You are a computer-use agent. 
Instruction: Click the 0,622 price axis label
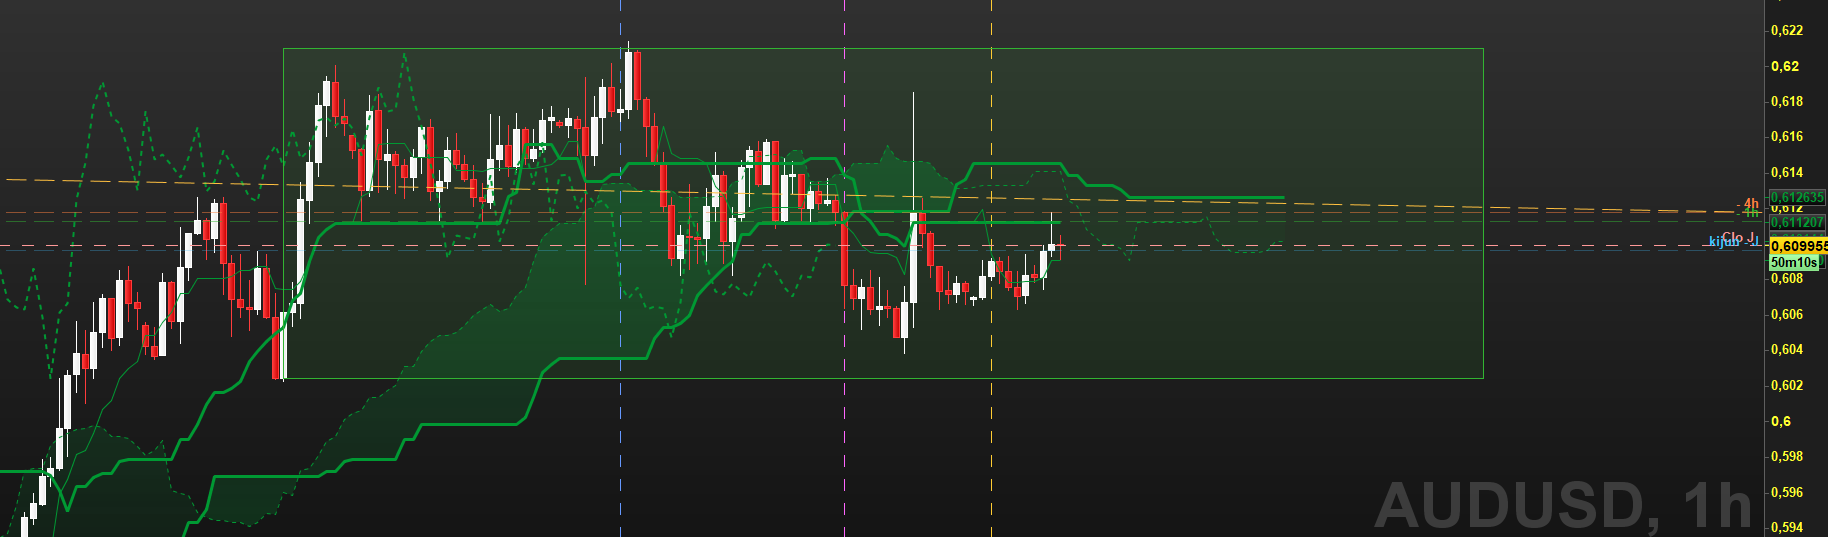(x=1787, y=30)
